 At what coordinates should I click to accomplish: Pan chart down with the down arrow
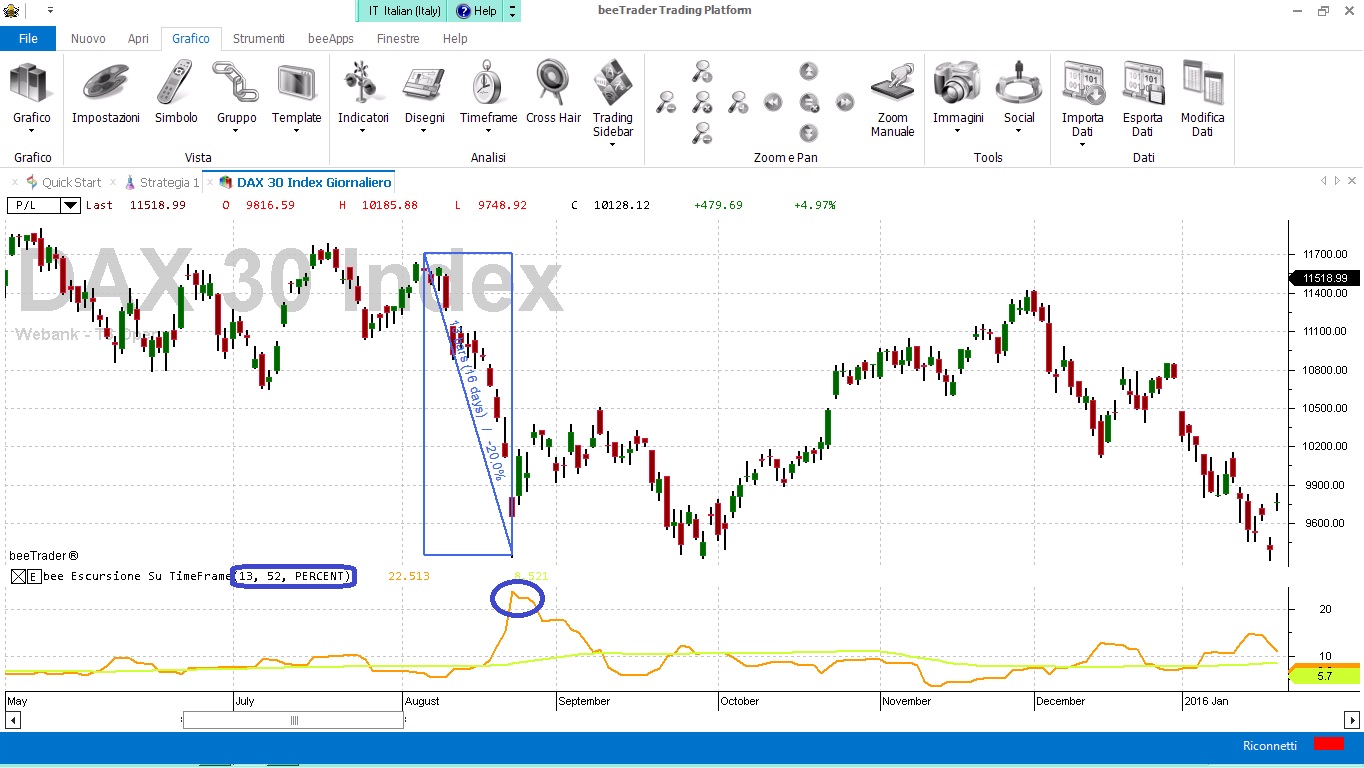809,133
